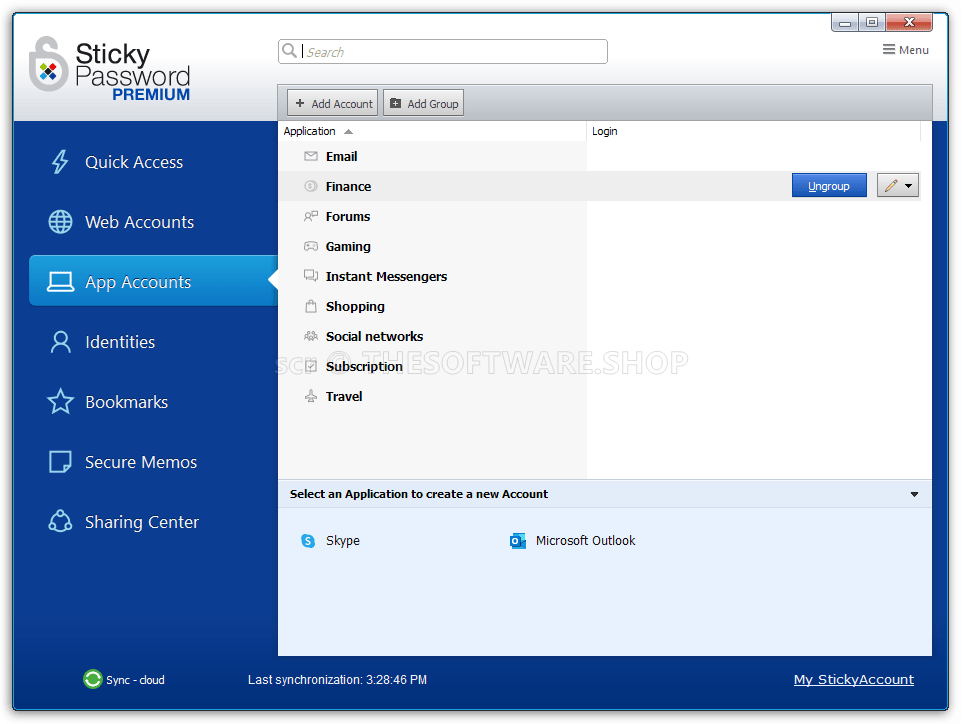
Task: Maximize the Sticky Password window
Action: 871,23
